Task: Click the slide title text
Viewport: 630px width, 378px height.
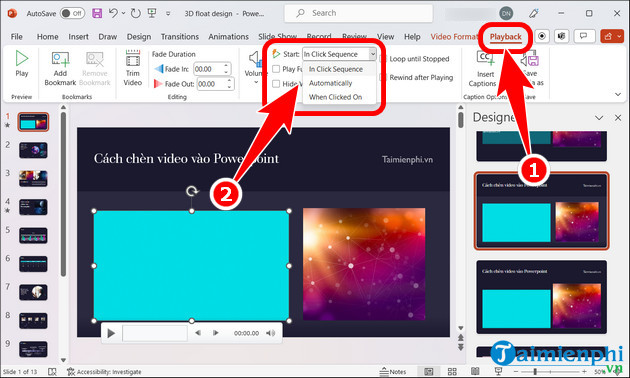Action: [186, 159]
